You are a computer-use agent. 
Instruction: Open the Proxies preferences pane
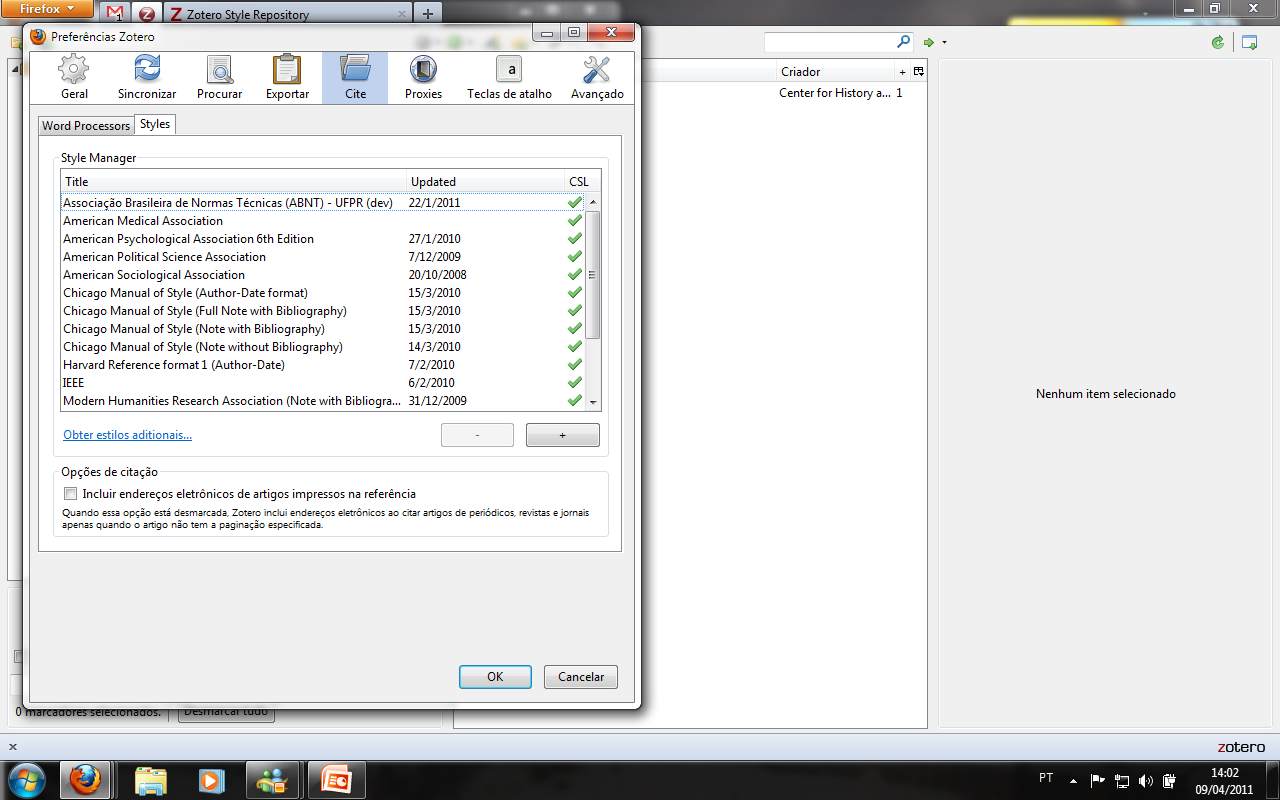(423, 78)
